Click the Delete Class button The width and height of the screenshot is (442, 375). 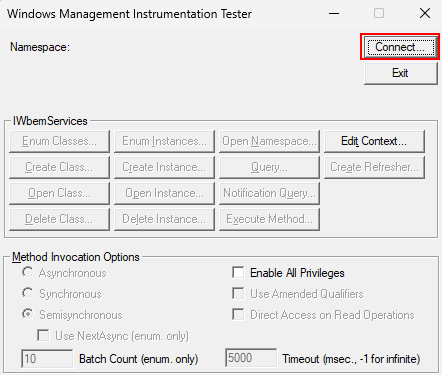click(x=59, y=219)
